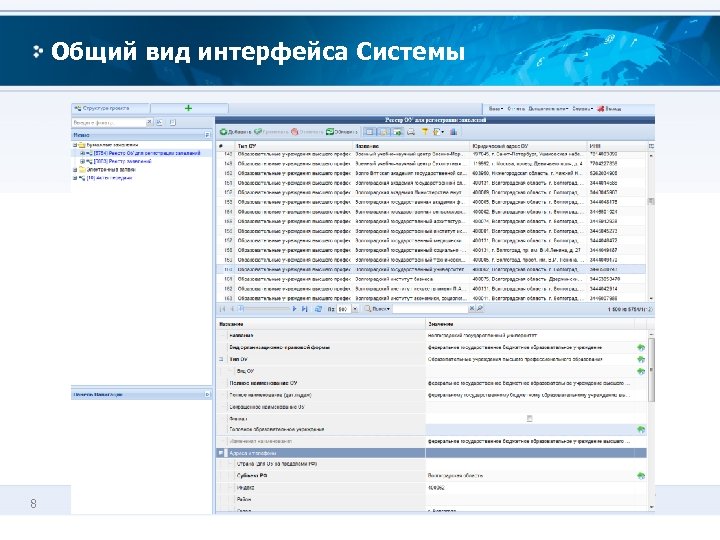Expand the second folder in the menu tree

click(x=75, y=170)
